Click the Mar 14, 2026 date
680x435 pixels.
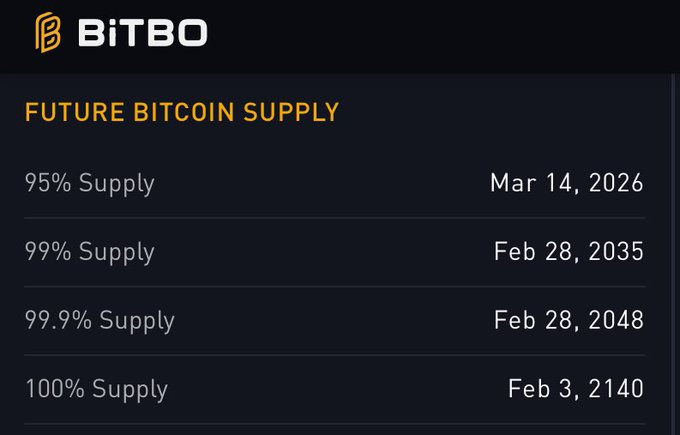[x=567, y=183]
